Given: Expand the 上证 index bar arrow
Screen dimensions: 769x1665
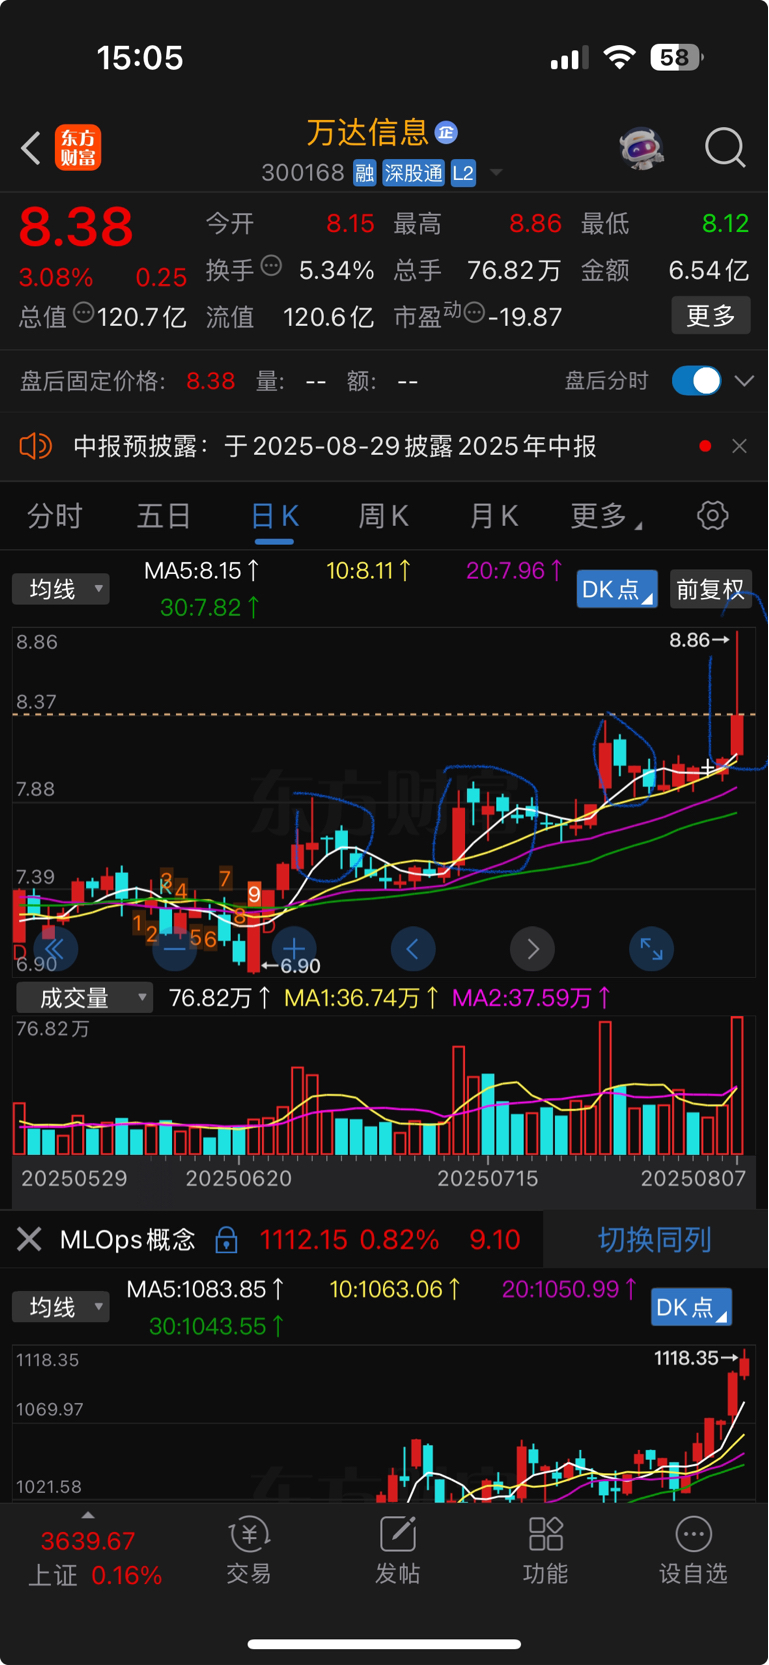Looking at the screenshot, I should coord(88,1515).
